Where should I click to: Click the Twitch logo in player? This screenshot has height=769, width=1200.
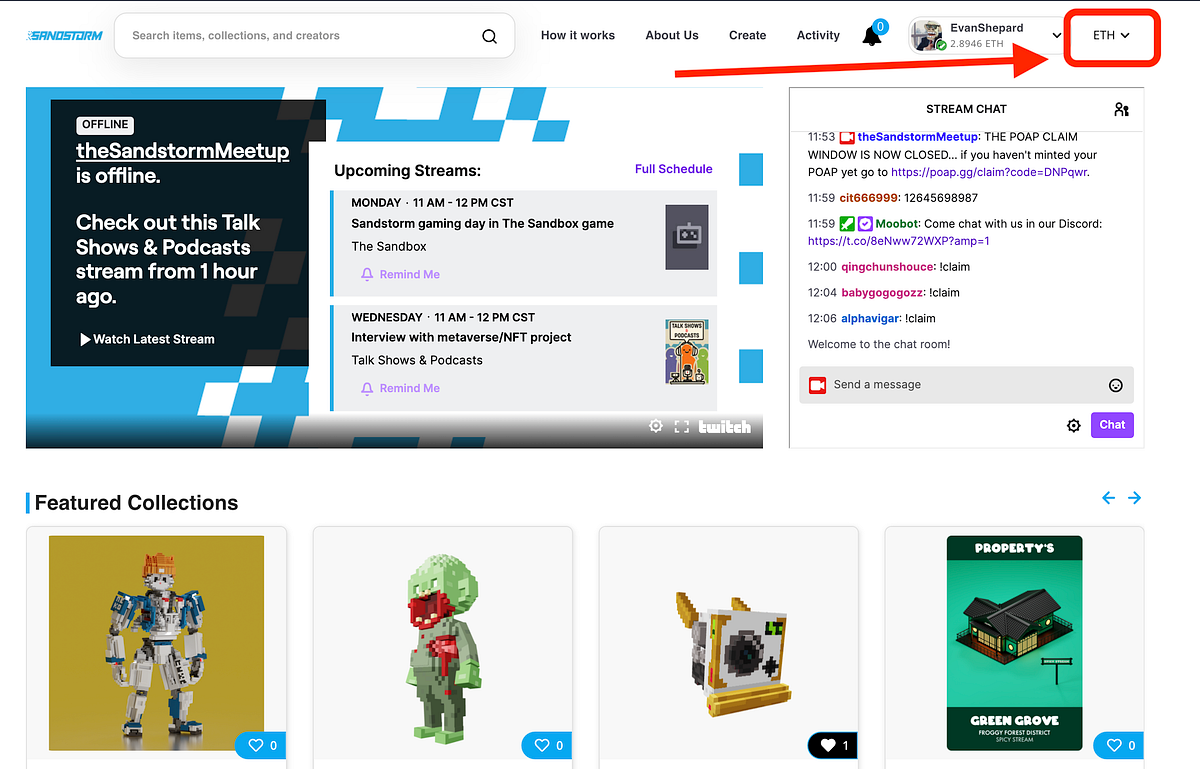point(725,427)
